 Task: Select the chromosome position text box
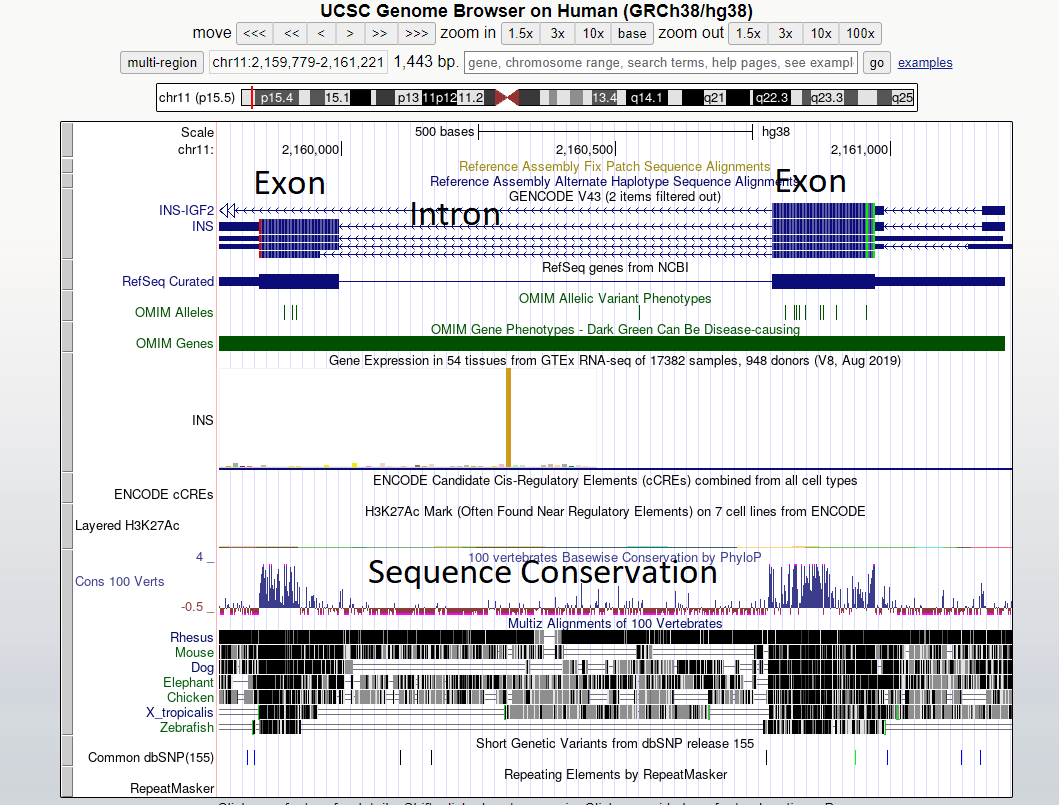pyautogui.click(x=298, y=63)
